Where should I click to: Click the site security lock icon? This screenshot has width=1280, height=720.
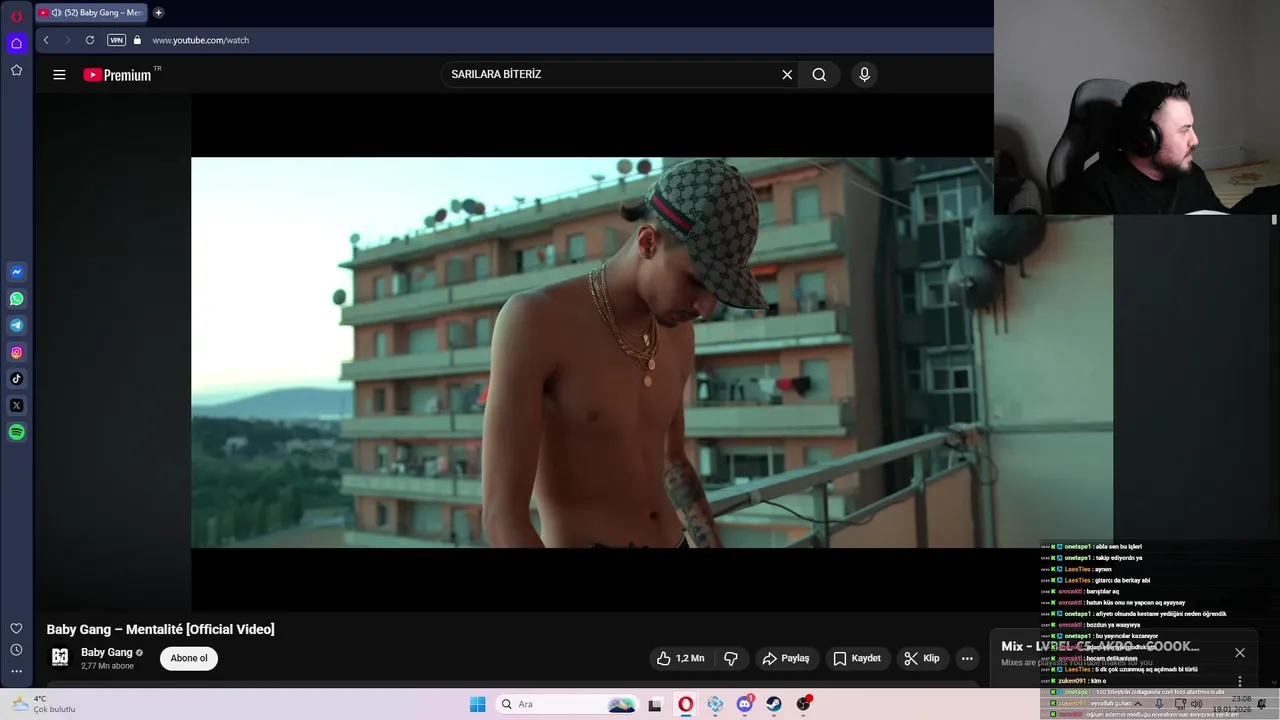click(x=138, y=40)
